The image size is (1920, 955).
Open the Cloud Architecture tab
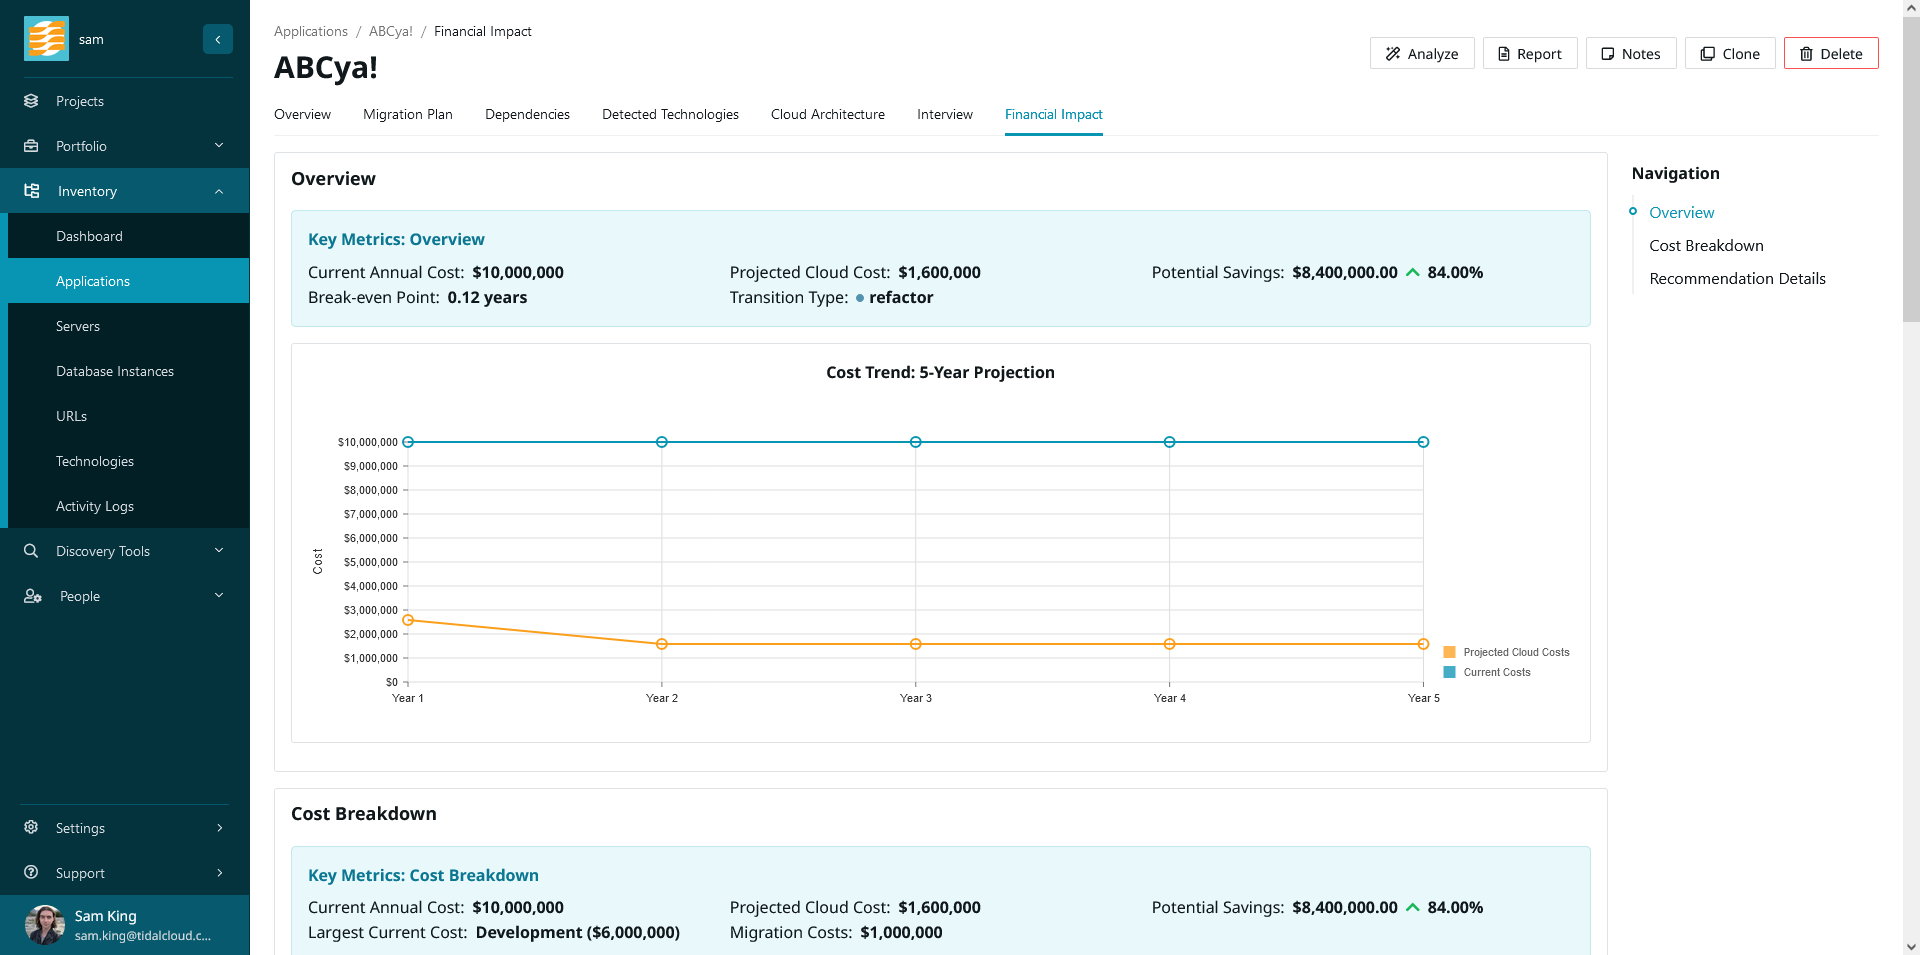(827, 115)
